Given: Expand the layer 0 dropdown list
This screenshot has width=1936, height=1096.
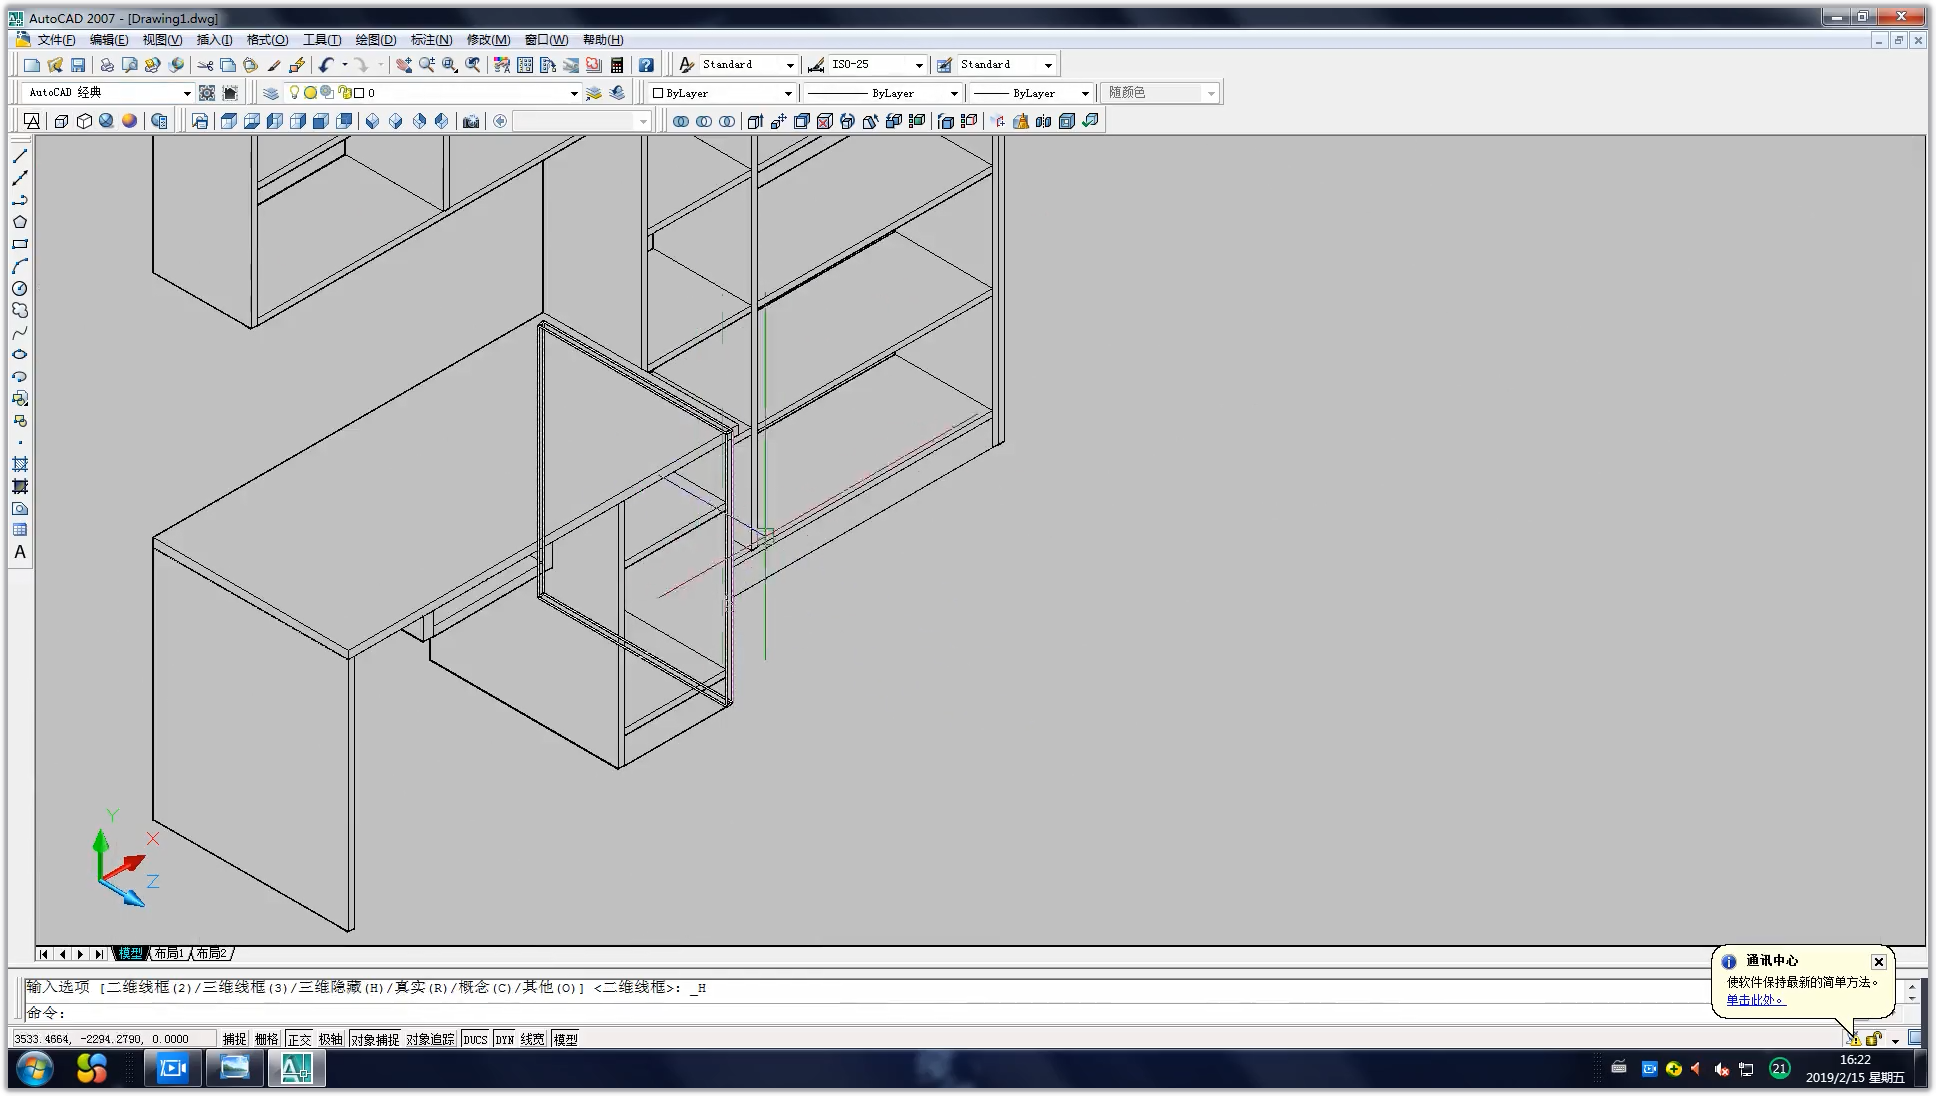Looking at the screenshot, I should (x=574, y=93).
